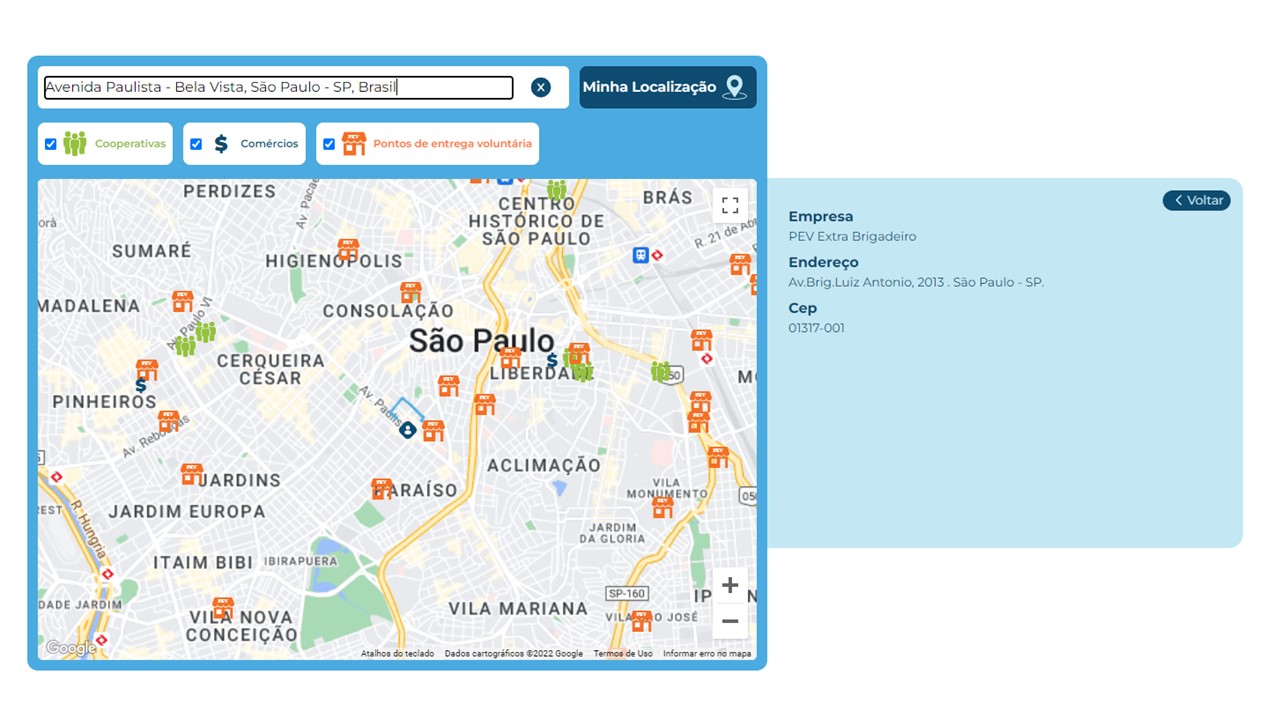1280x720 pixels.
Task: Toggle the Comércios filter checkbox
Action: pos(196,144)
